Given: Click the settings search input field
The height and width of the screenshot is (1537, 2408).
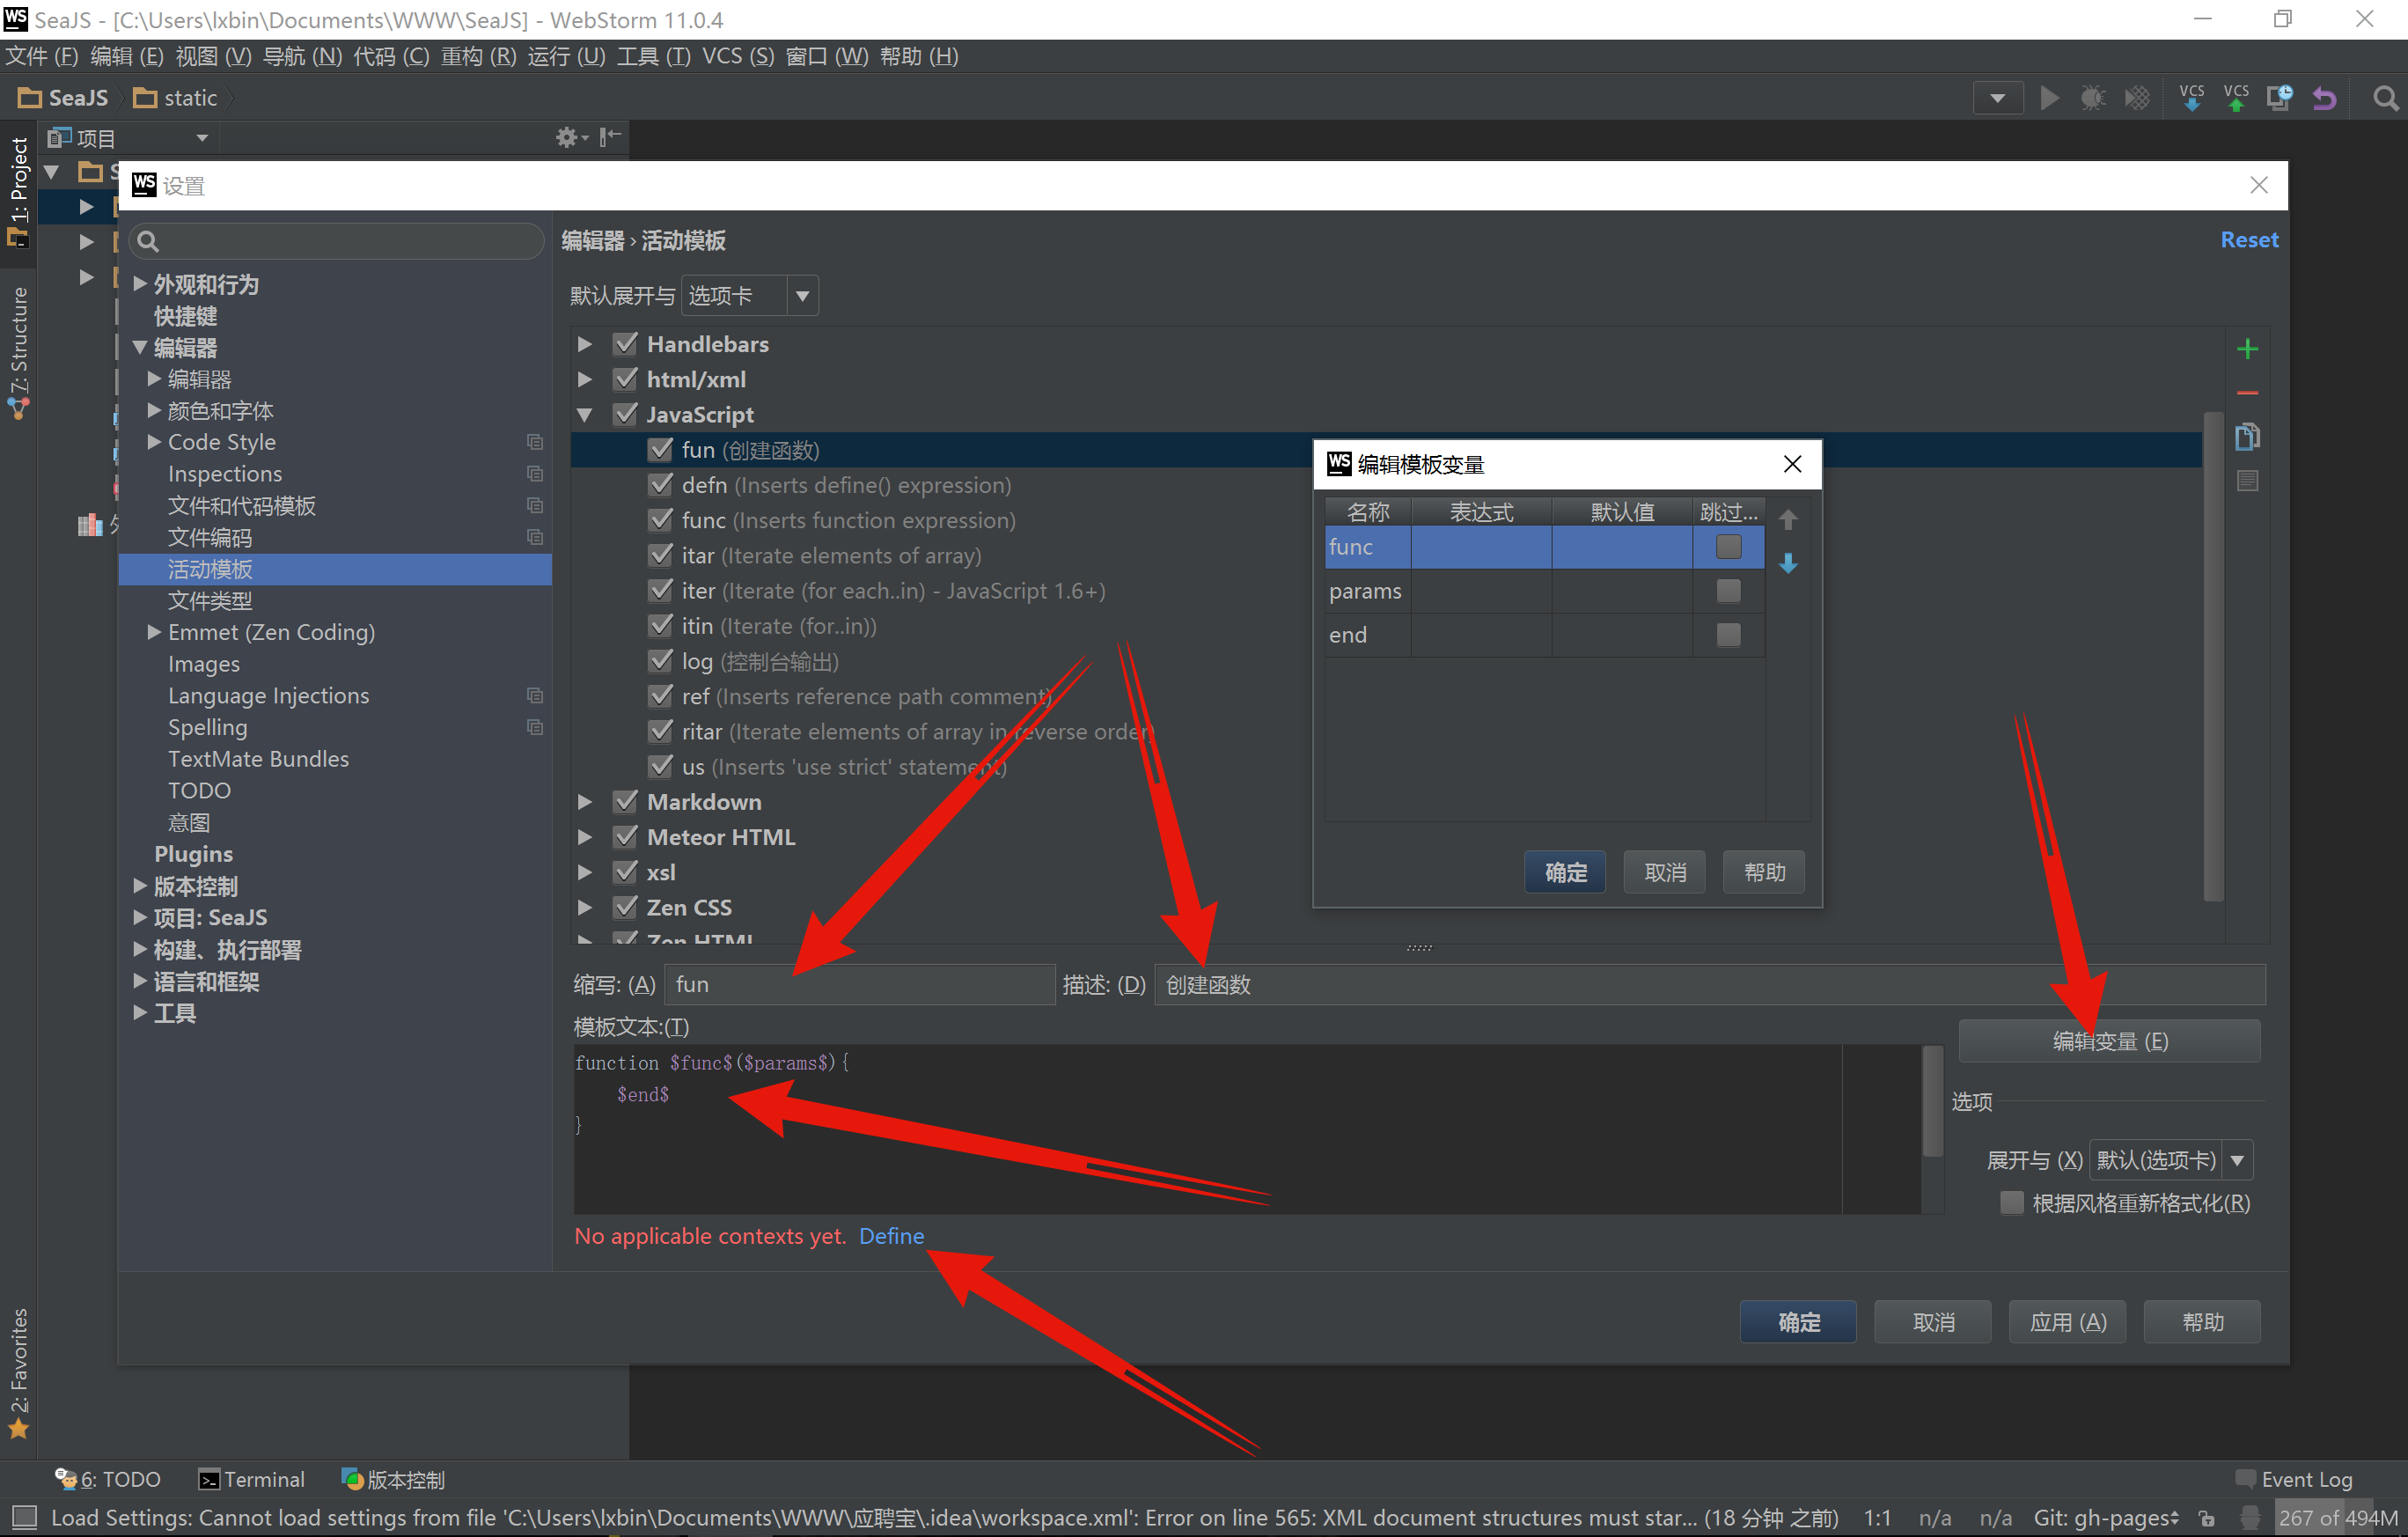Looking at the screenshot, I should pyautogui.click(x=336, y=241).
